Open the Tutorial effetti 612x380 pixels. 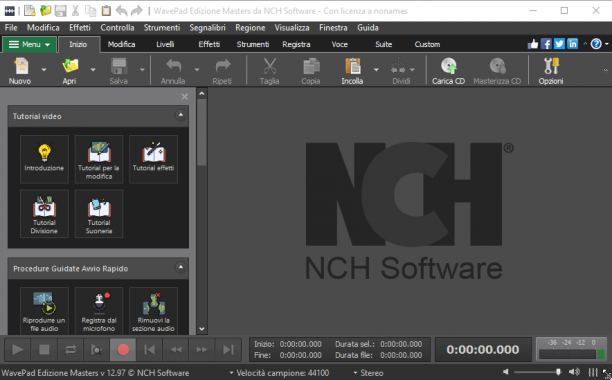[x=153, y=159]
